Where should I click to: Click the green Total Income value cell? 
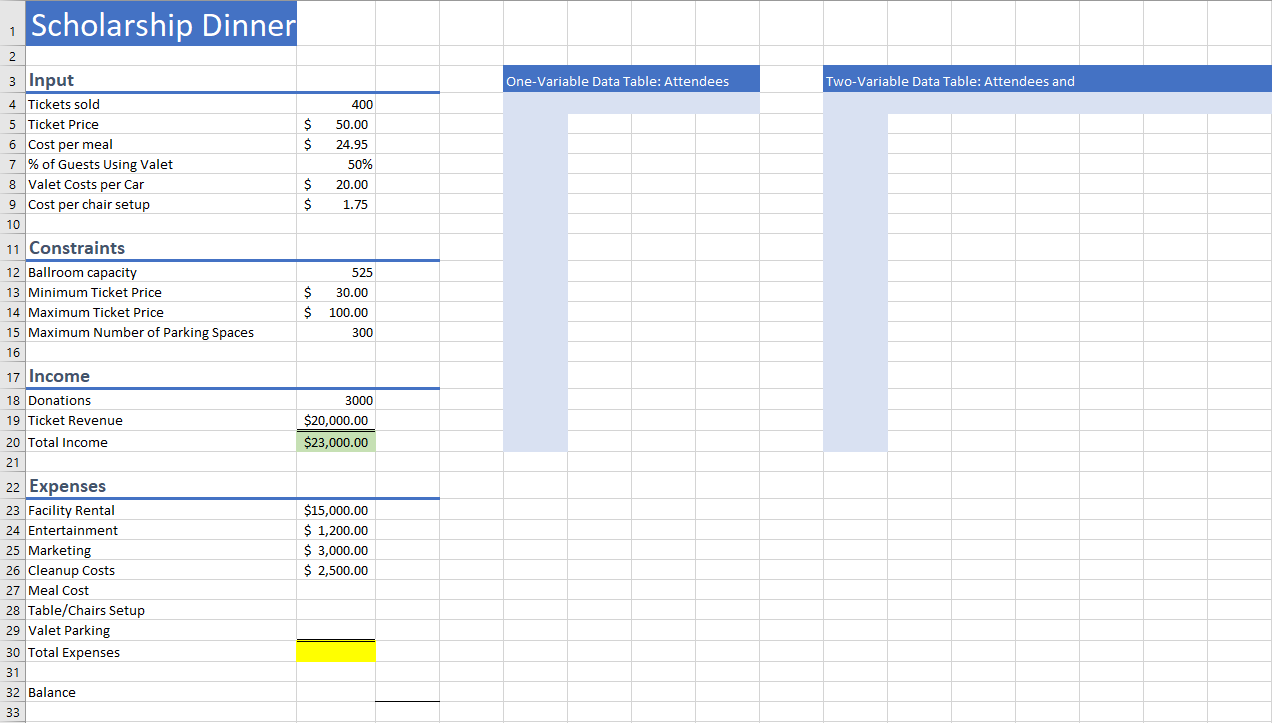pyautogui.click(x=336, y=441)
